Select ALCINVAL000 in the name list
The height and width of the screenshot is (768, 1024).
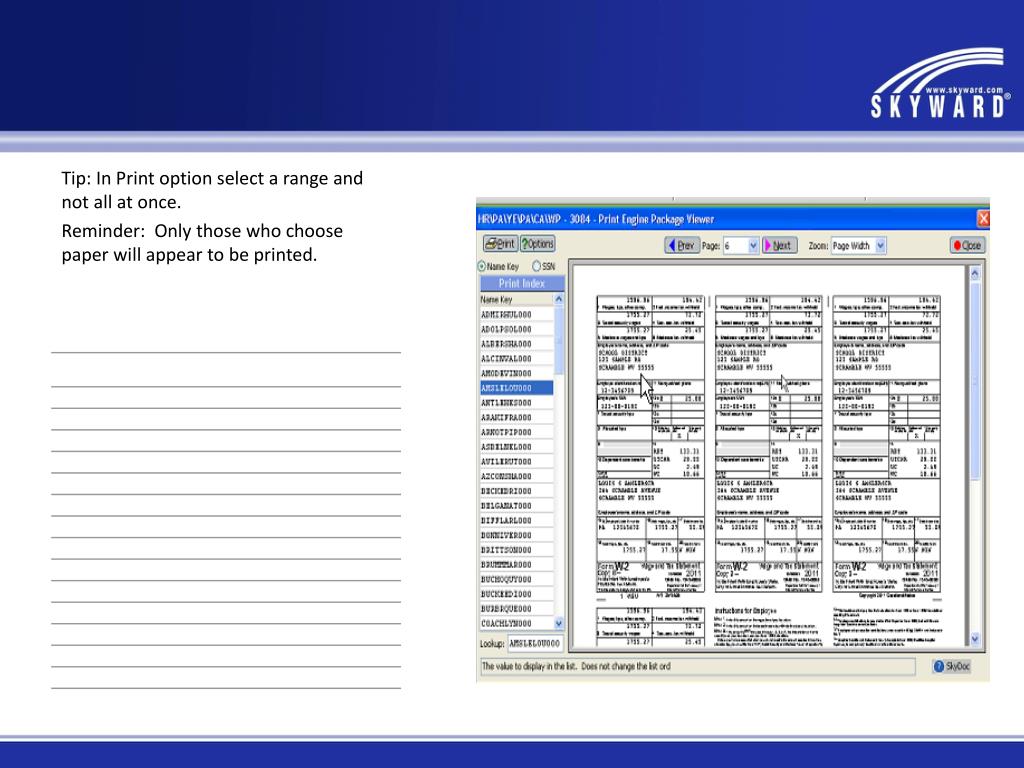(x=517, y=359)
